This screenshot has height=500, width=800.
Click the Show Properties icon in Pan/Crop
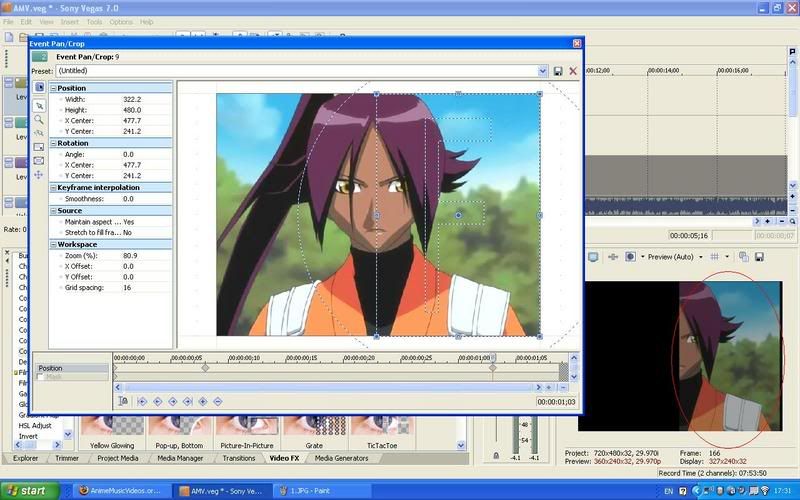coord(39,87)
